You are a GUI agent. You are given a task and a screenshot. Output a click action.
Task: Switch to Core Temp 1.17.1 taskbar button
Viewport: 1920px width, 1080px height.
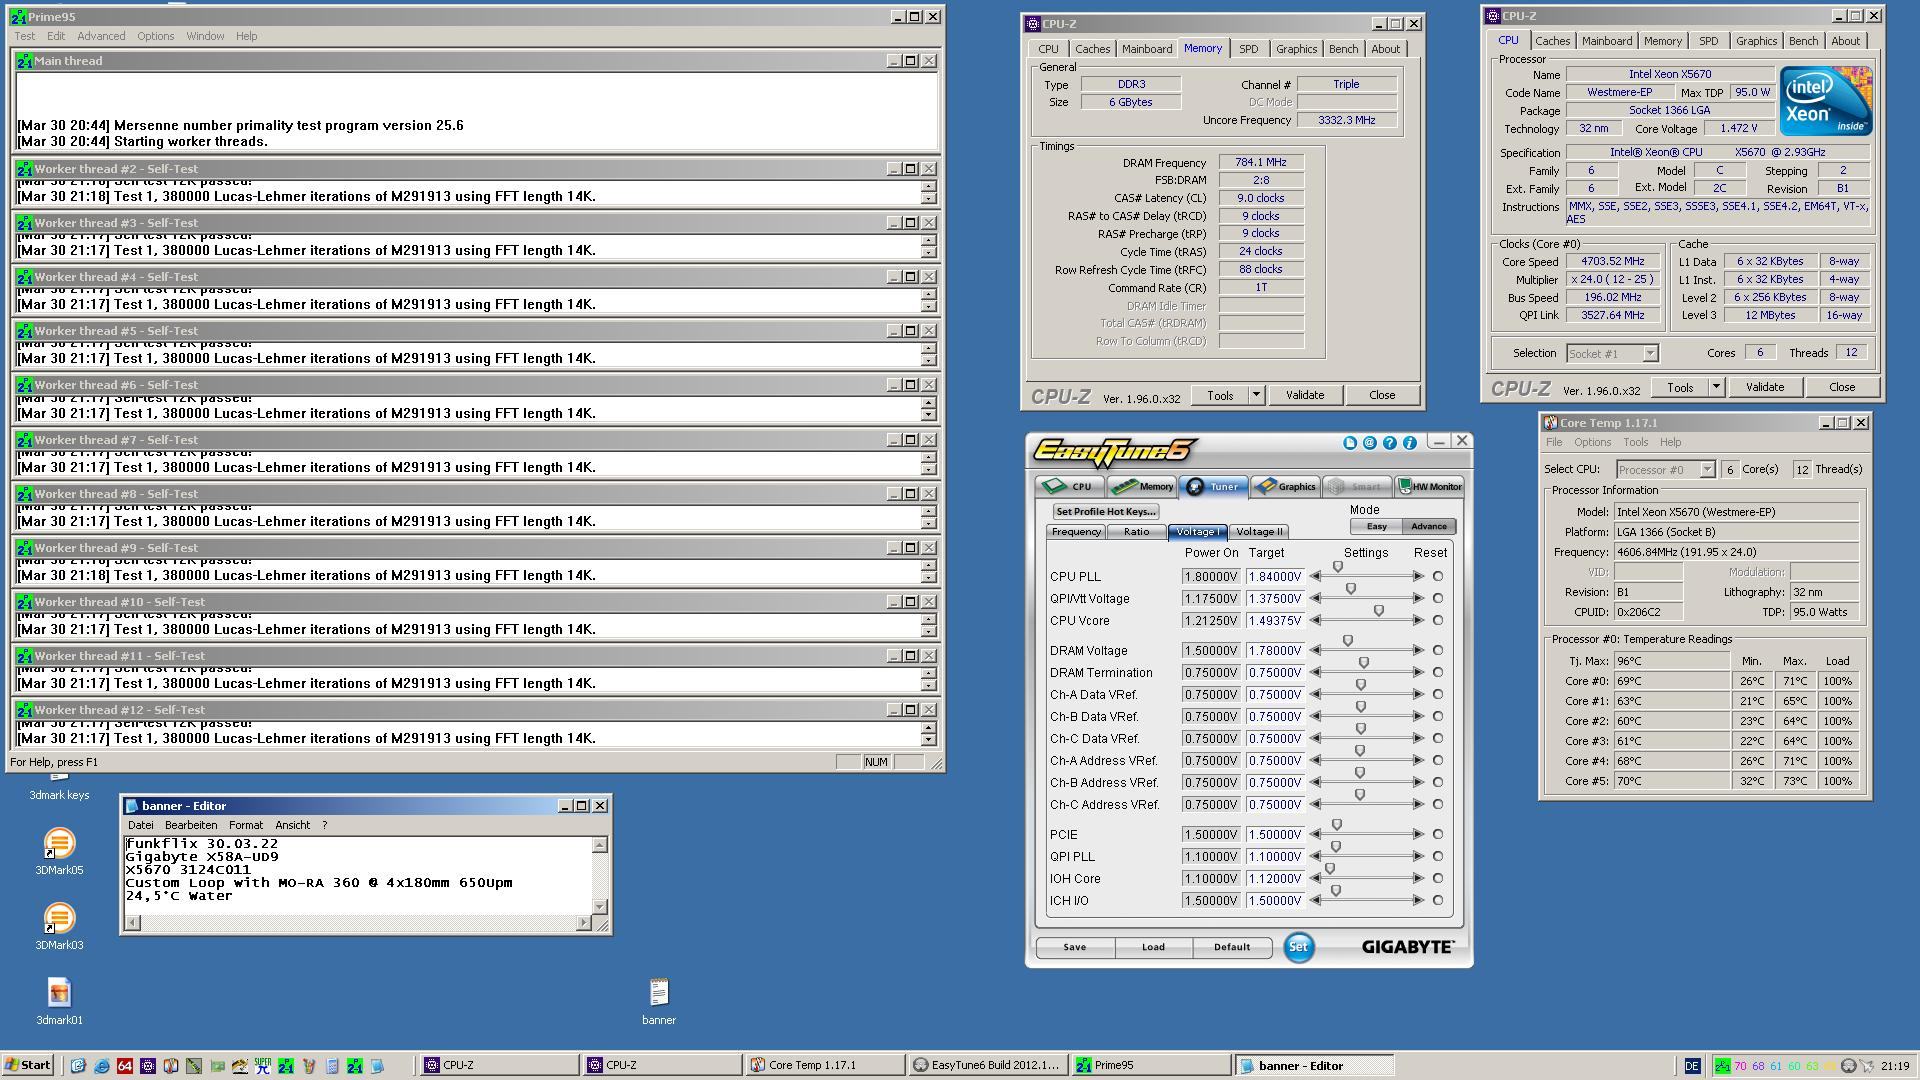pyautogui.click(x=823, y=1066)
